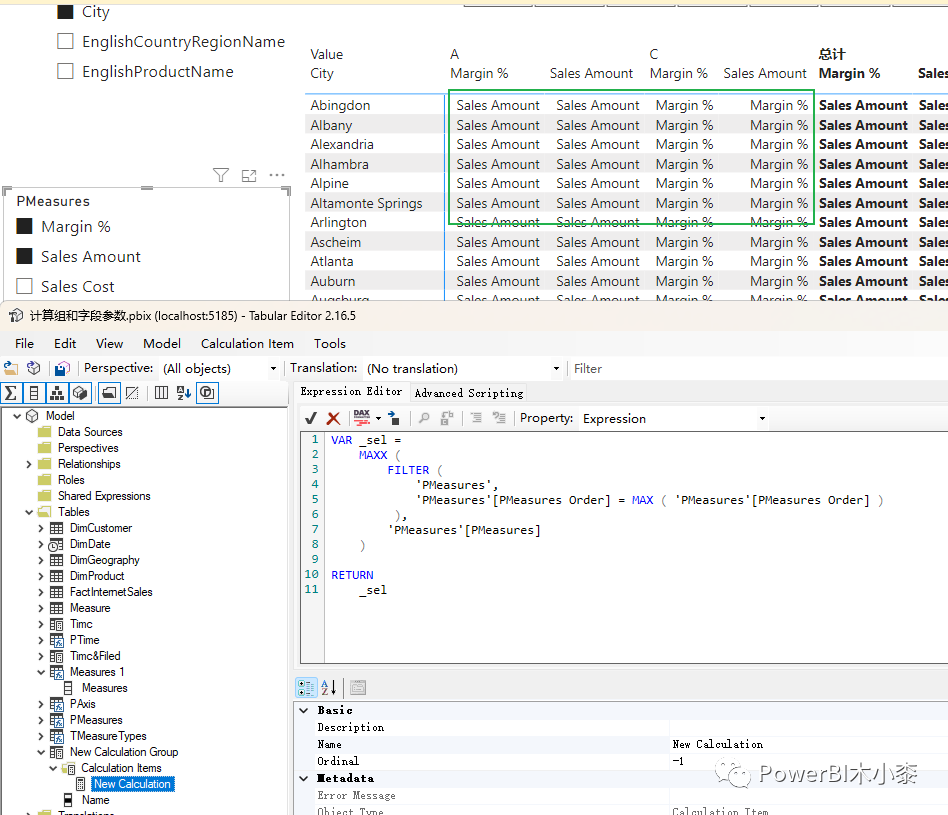The width and height of the screenshot is (948, 815).
Task: Sort properties alphabetically icon
Action: [x=329, y=687]
